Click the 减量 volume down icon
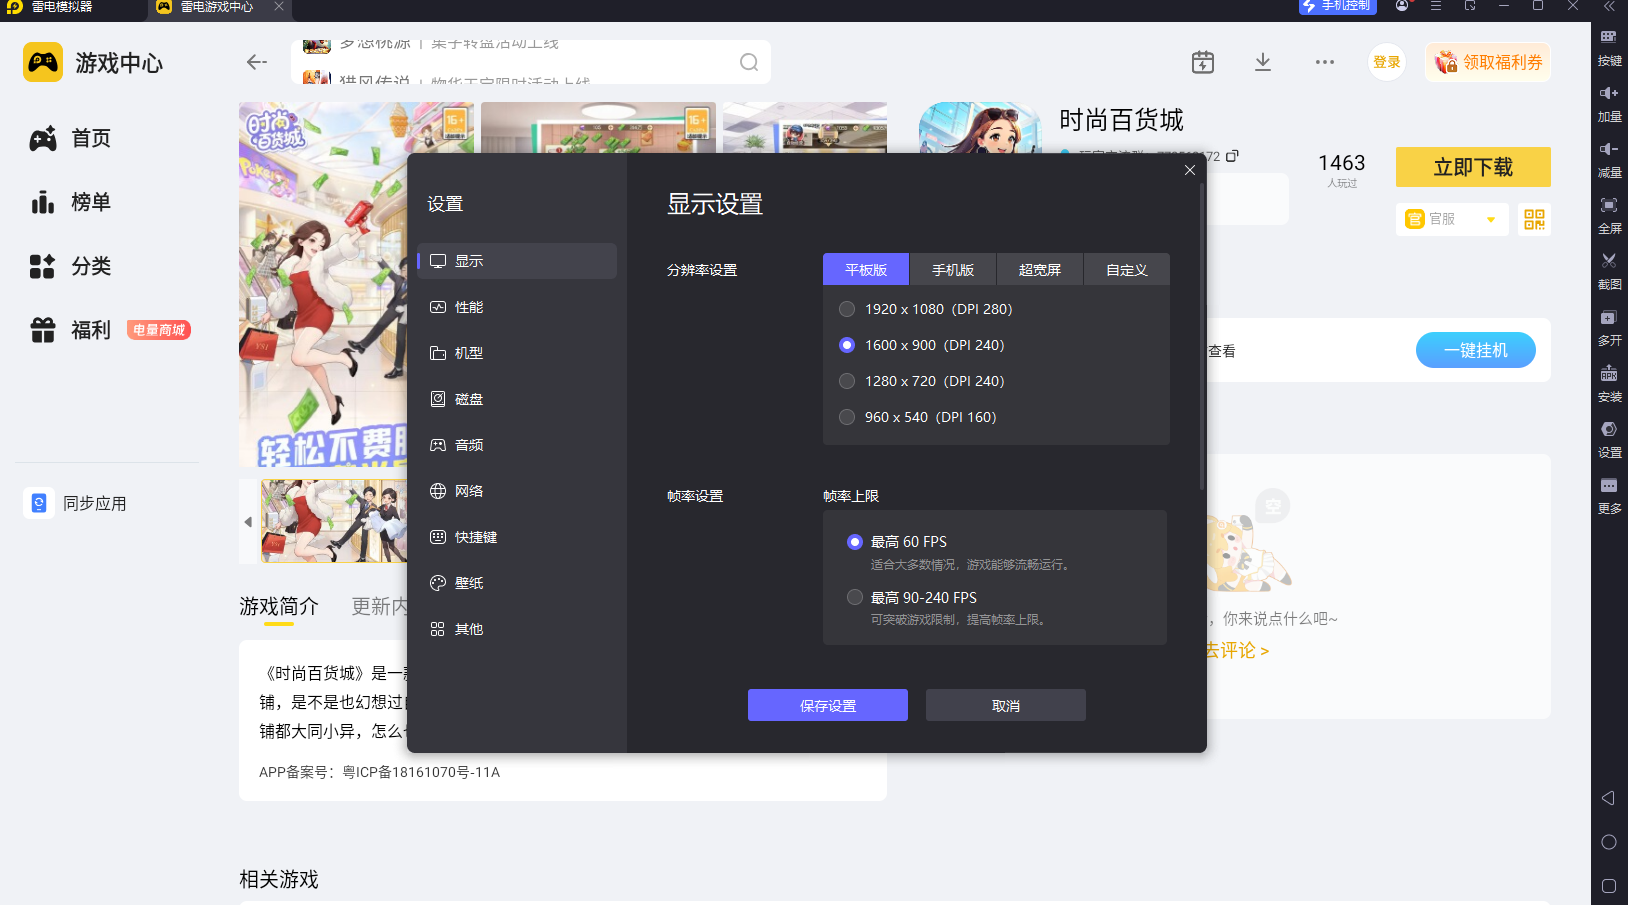1628x905 pixels. tap(1609, 158)
